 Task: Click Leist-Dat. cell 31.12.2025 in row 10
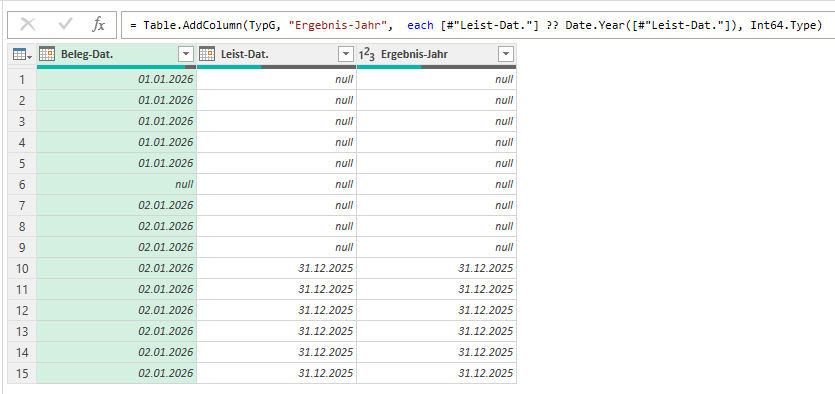(276, 268)
